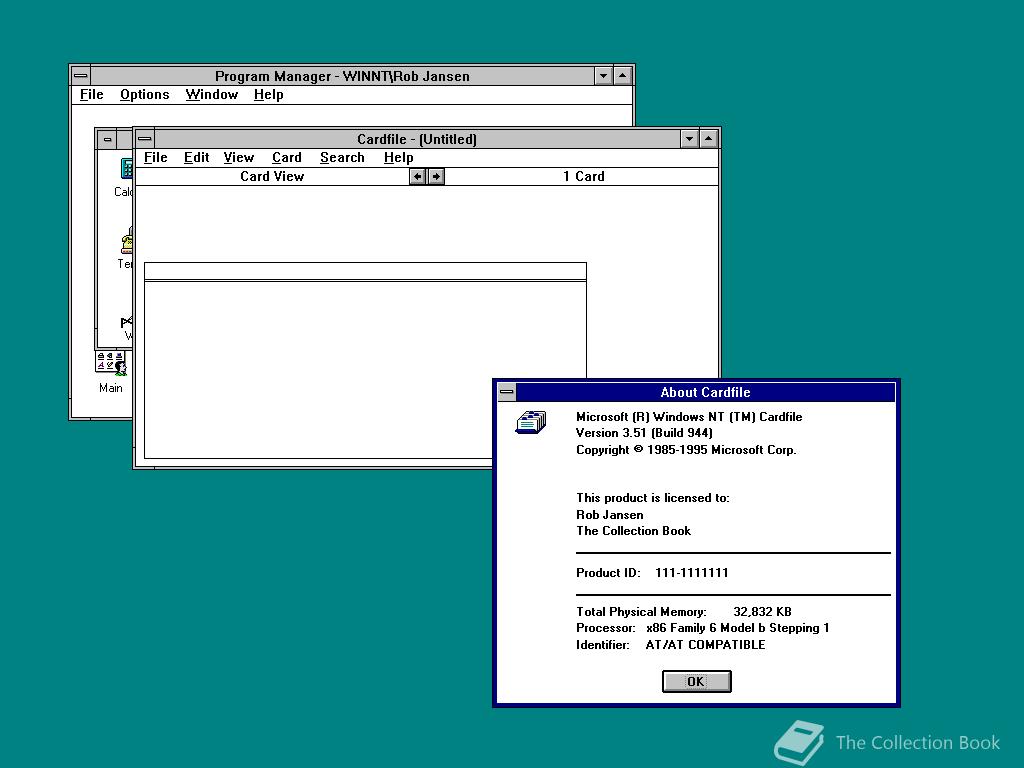Open the File menu in Cardfile
Image resolution: width=1024 pixels, height=768 pixels.
click(x=155, y=157)
